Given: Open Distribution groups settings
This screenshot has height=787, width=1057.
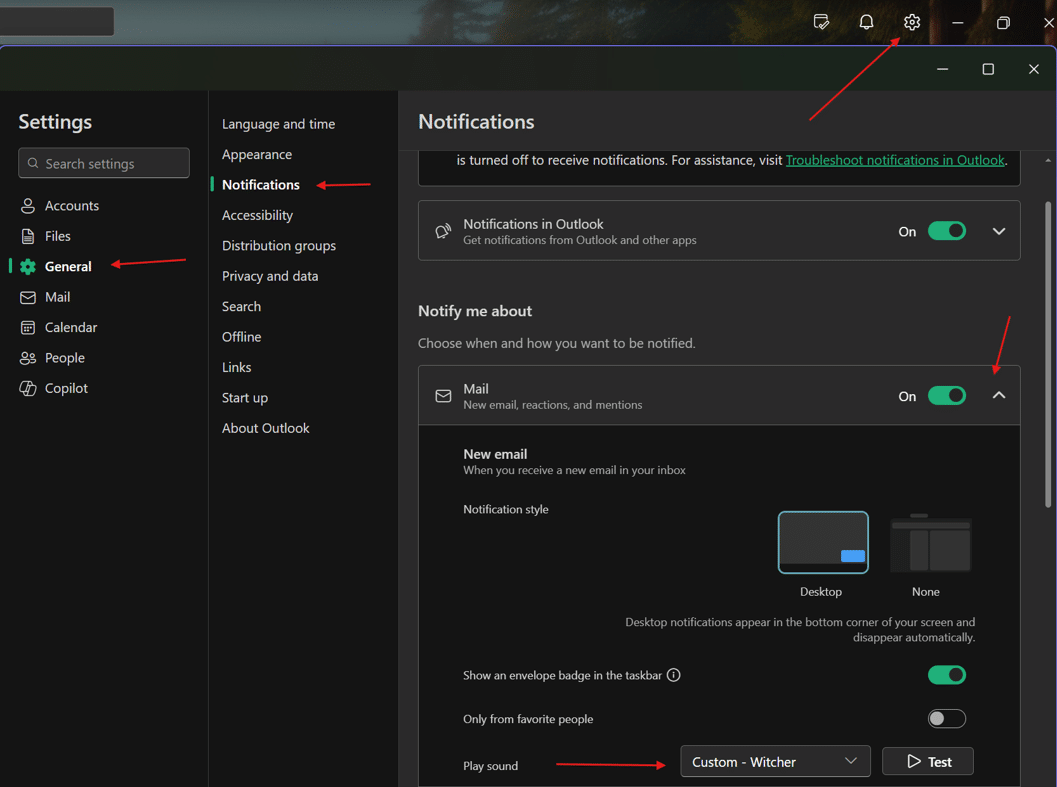Looking at the screenshot, I should point(279,245).
